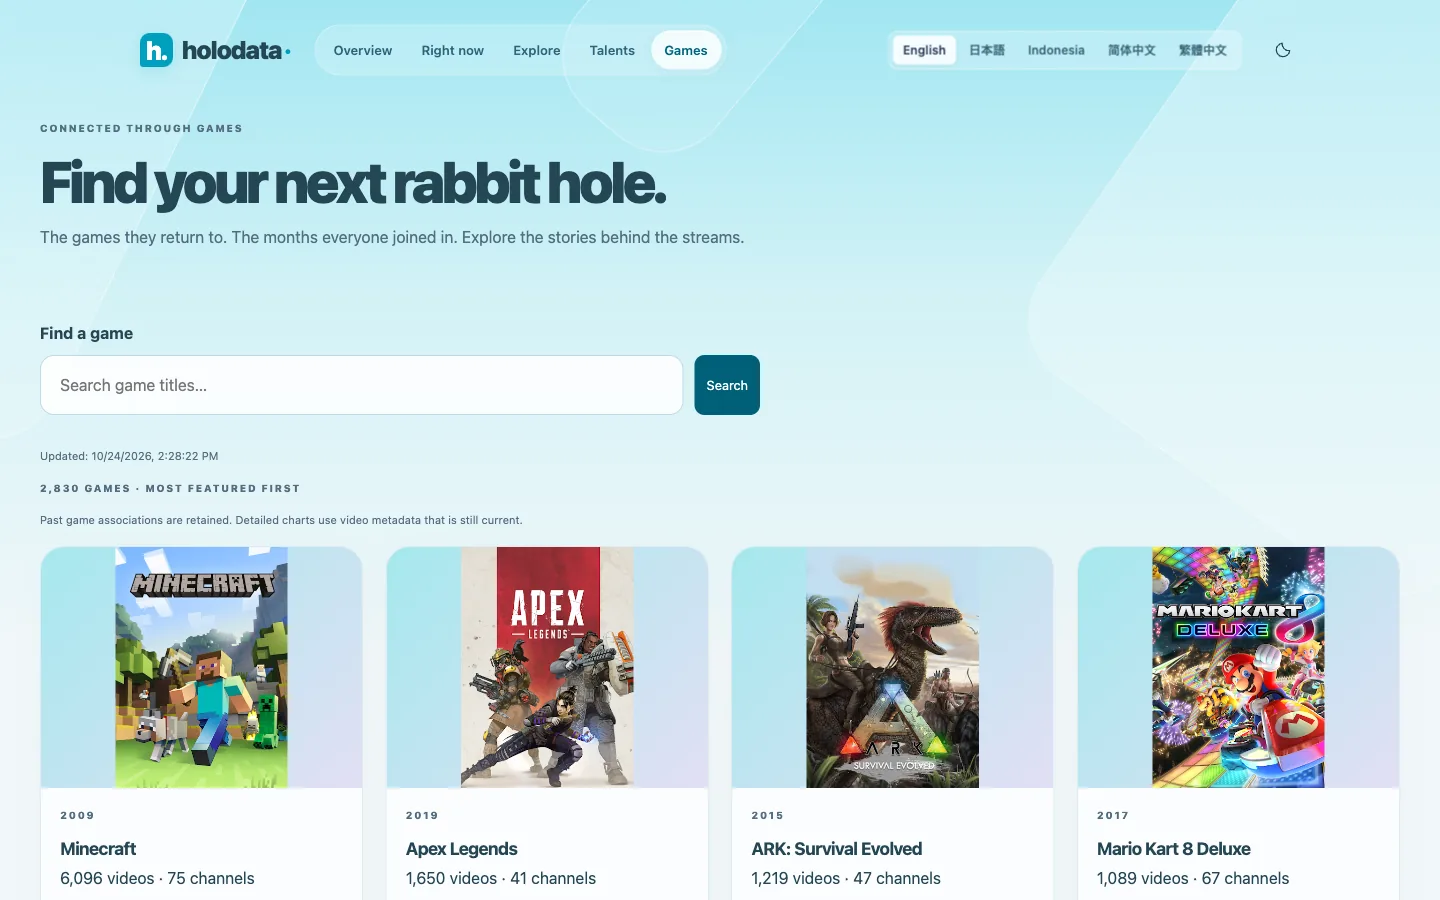Click the Search button
This screenshot has width=1440, height=900.
pos(727,385)
